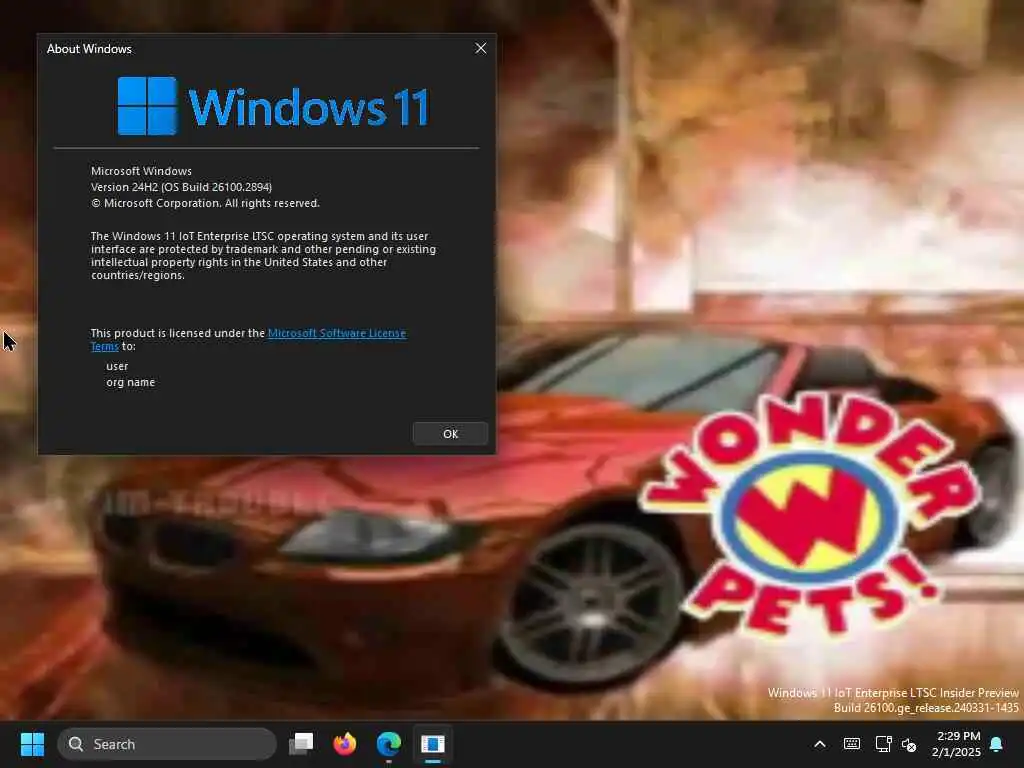Open the network status tray icon
1024x768 pixels.
(x=883, y=744)
